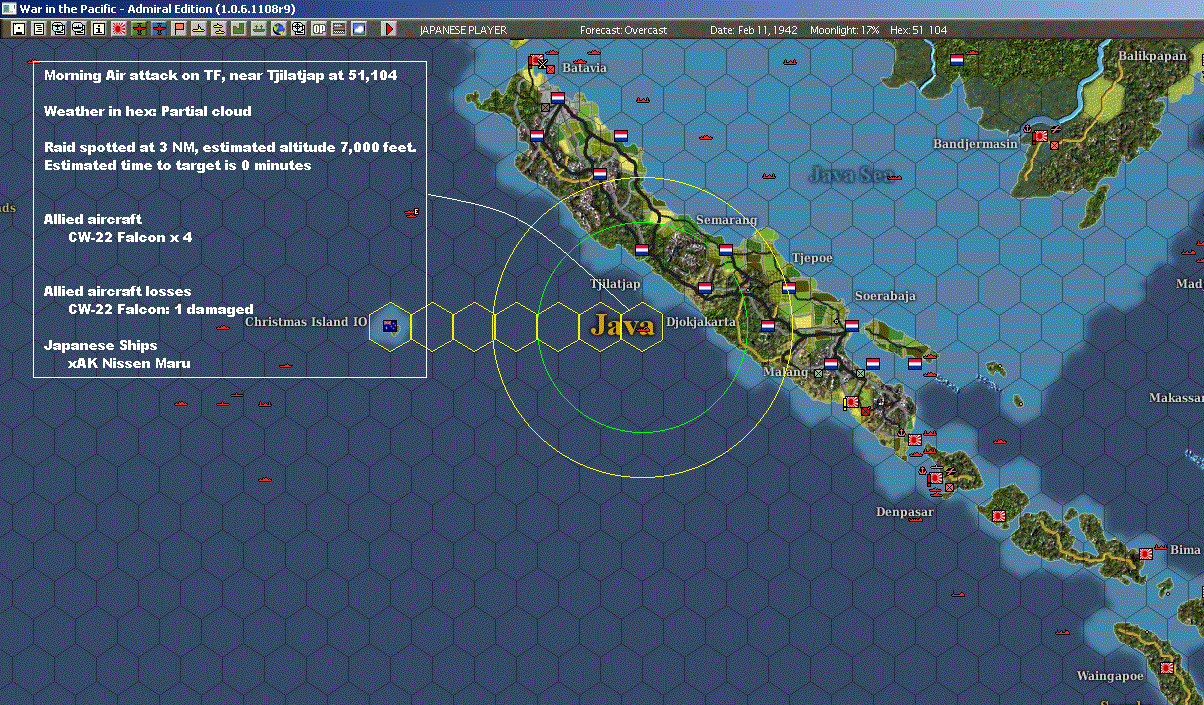
Task: Click the anchor icon at Bandjermasin
Action: [x=1027, y=128]
